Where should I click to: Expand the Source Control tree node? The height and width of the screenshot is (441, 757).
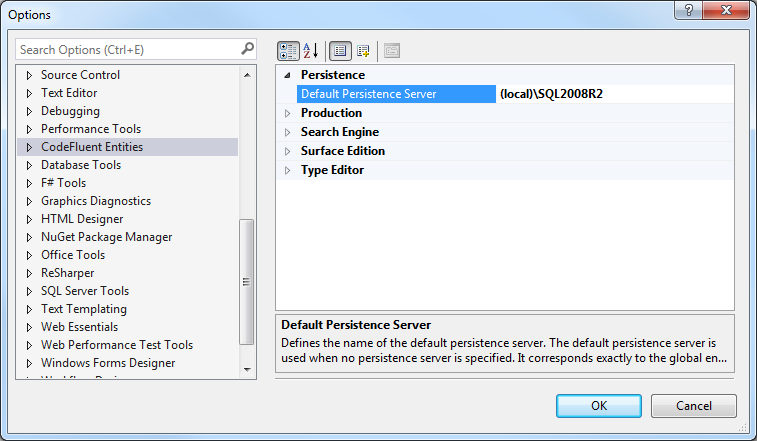click(30, 75)
